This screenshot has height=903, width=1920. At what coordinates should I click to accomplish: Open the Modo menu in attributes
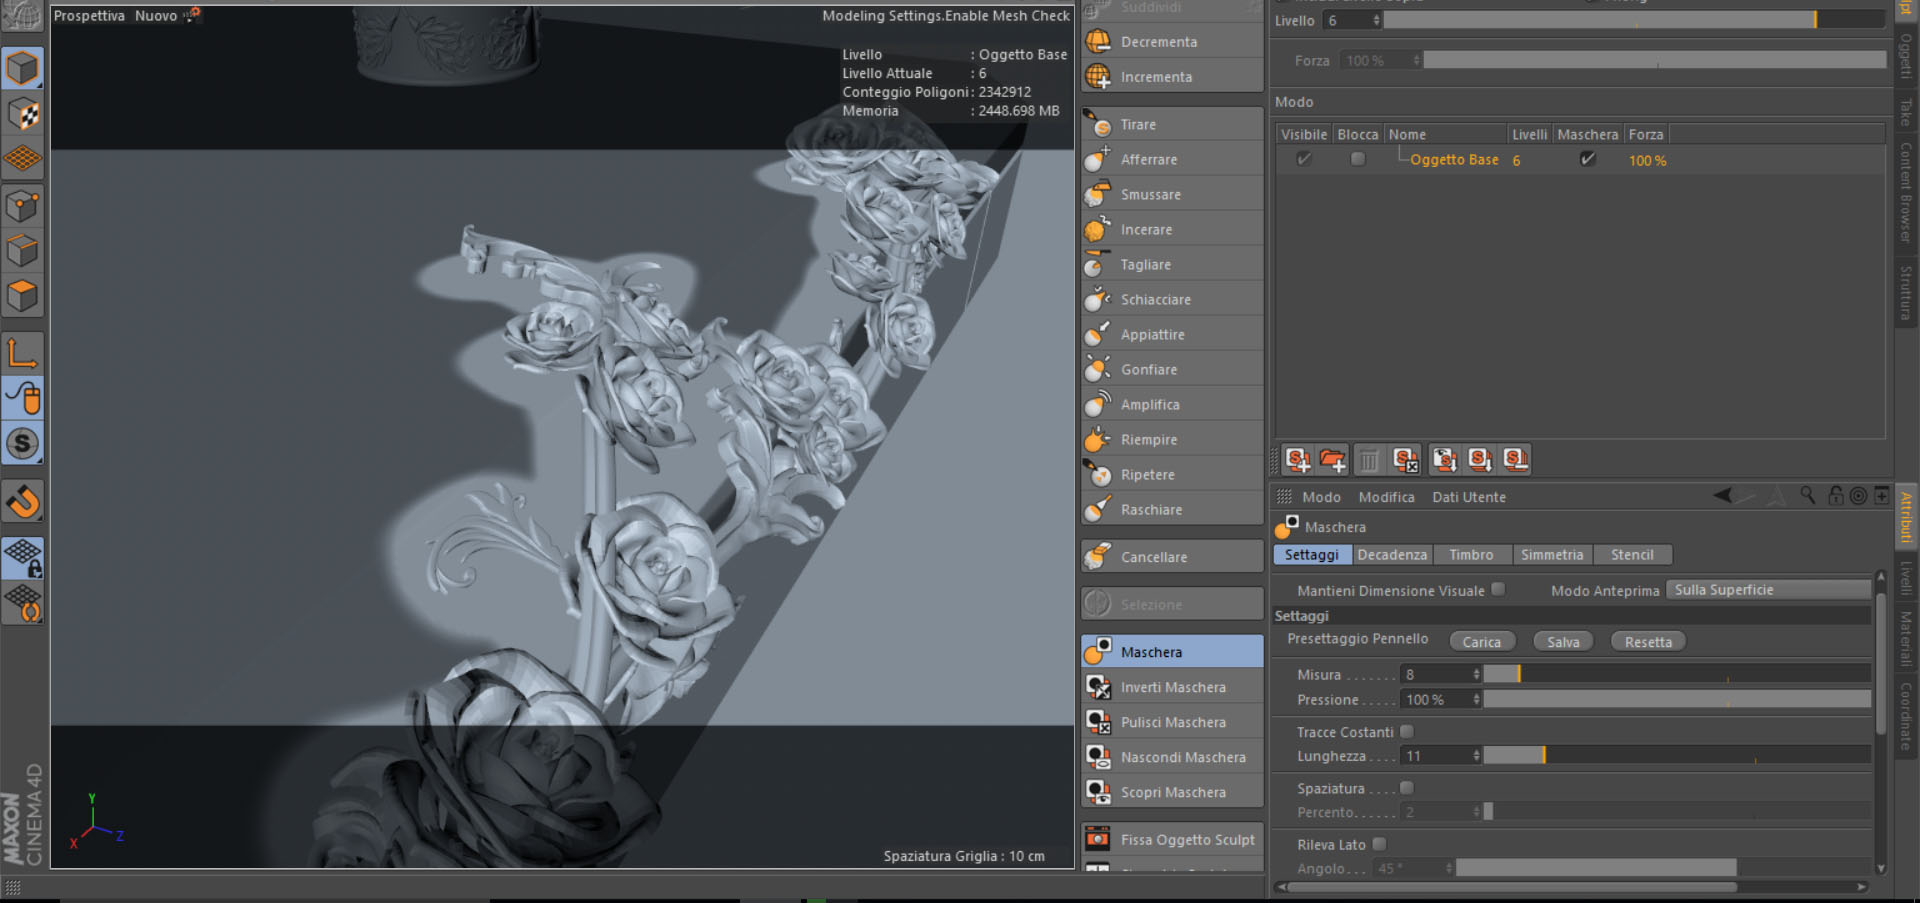[1321, 497]
